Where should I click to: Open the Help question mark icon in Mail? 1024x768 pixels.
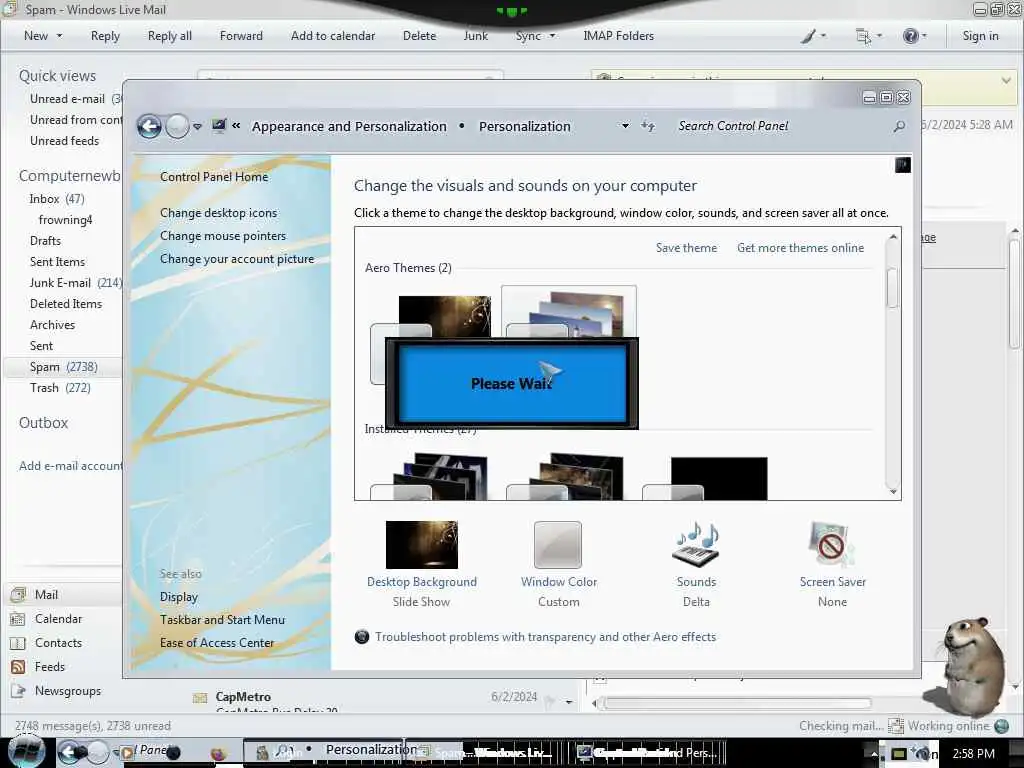point(914,36)
